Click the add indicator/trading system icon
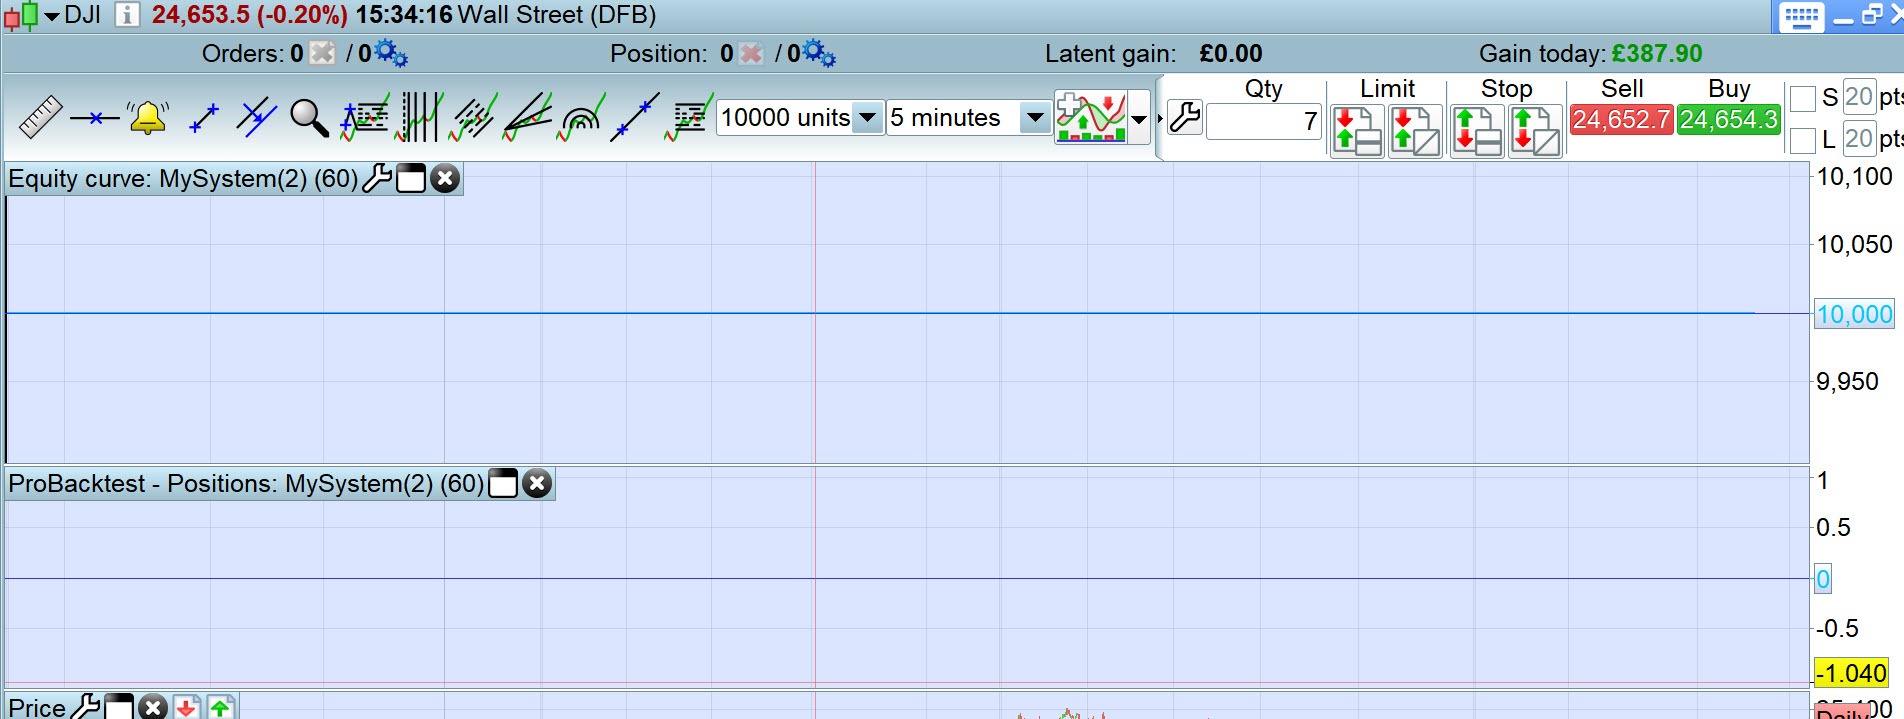Screen dimensions: 1904x719 click(x=1090, y=117)
